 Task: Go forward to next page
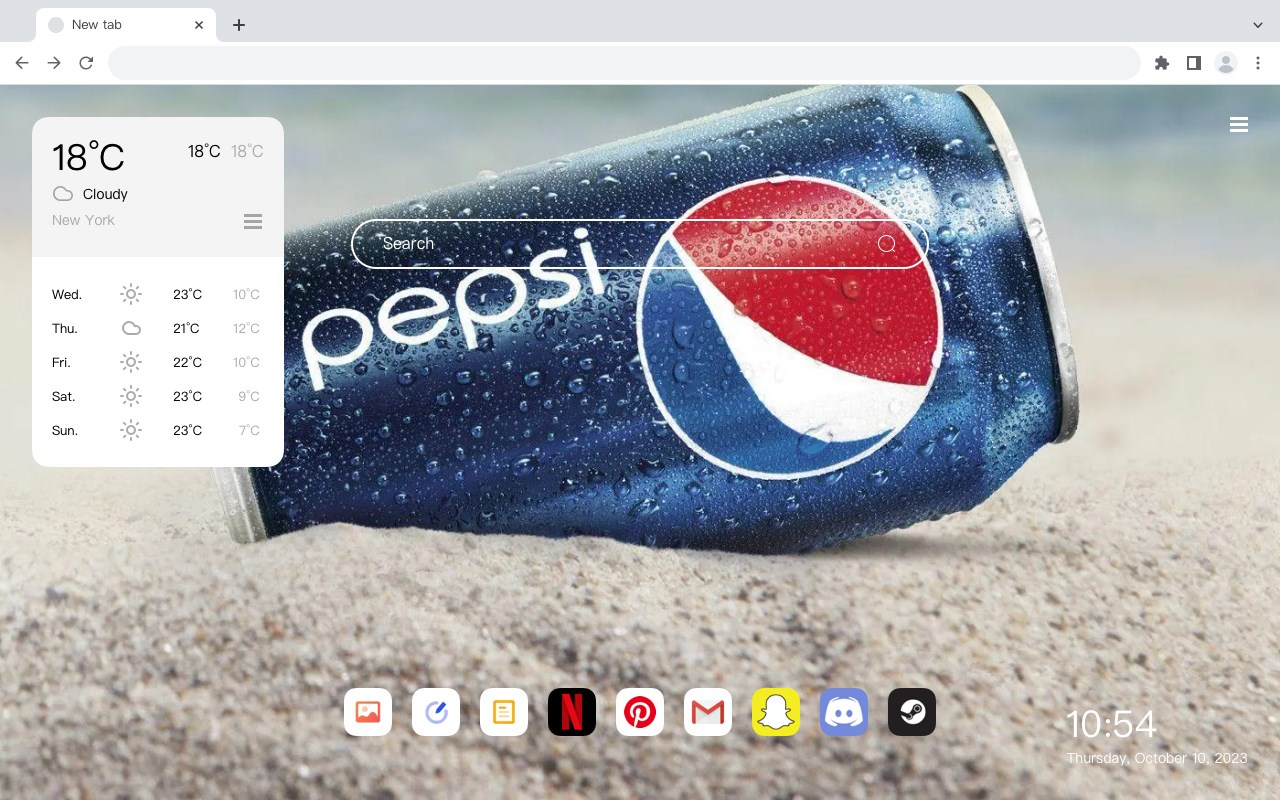pyautogui.click(x=54, y=63)
